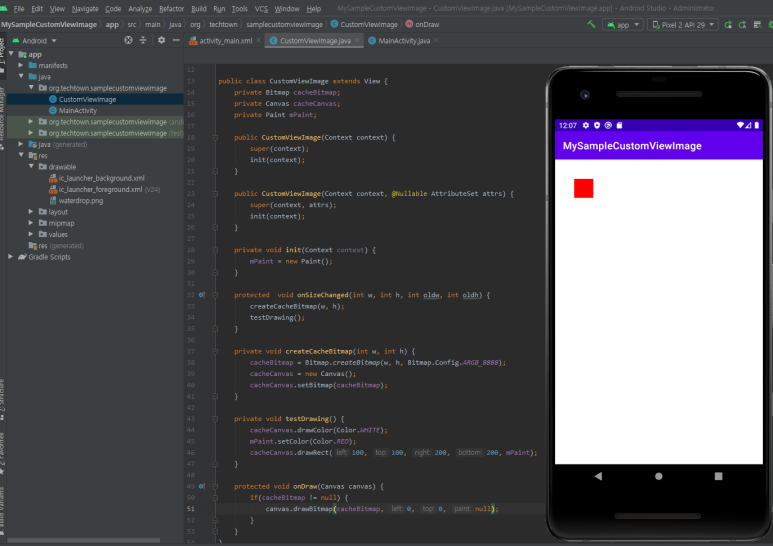The width and height of the screenshot is (773, 546).
Task: Hide the Project tool window
Action: [x=176, y=40]
